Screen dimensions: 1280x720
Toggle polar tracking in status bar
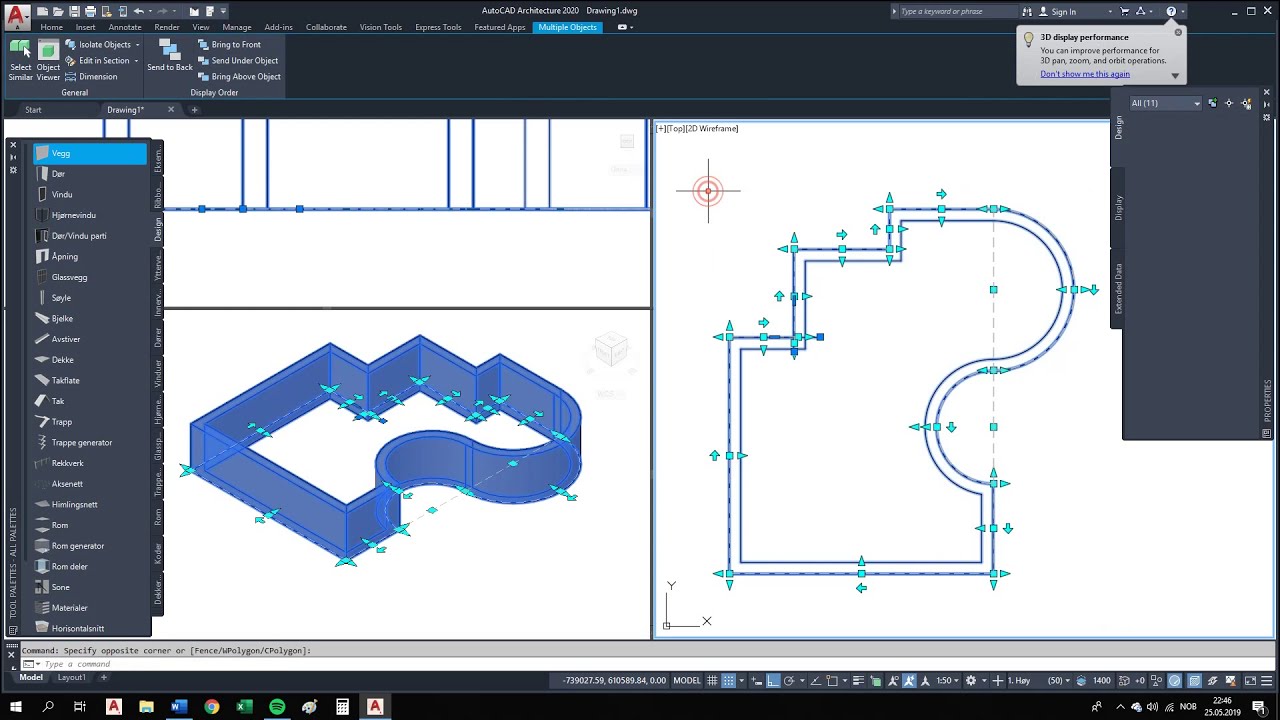click(789, 681)
